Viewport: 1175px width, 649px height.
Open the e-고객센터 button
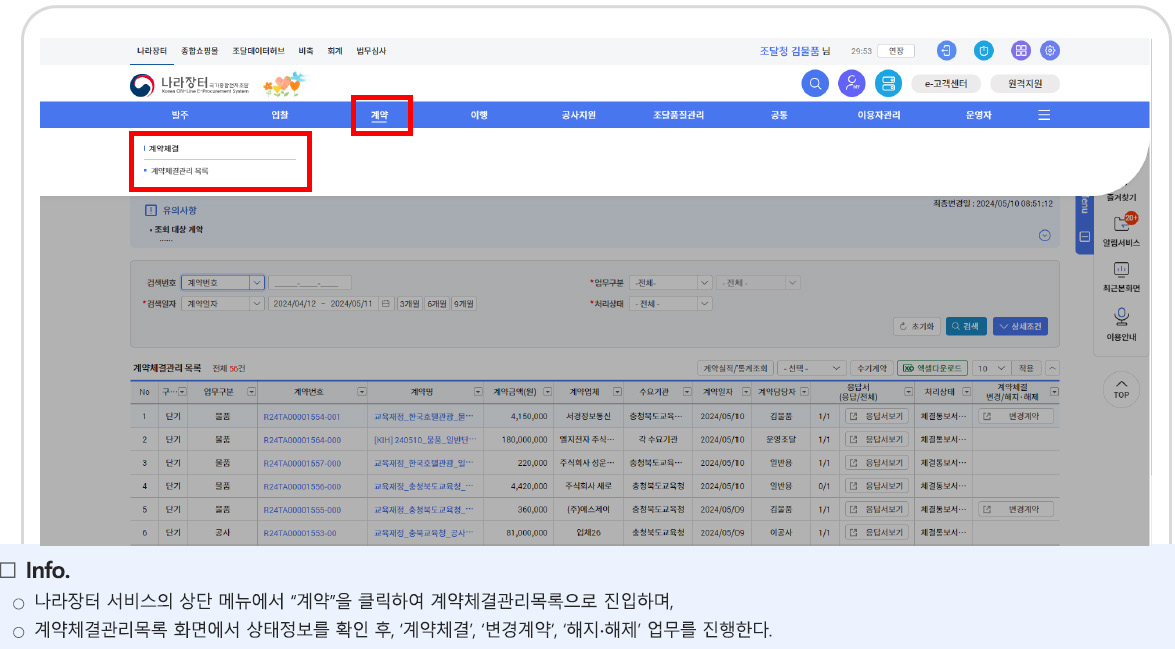(x=946, y=84)
